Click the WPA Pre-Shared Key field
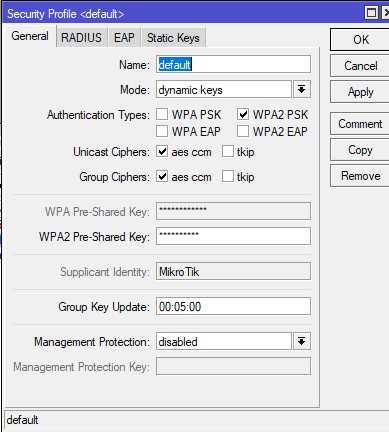Image resolution: width=389 pixels, height=432 pixels. [x=233, y=211]
